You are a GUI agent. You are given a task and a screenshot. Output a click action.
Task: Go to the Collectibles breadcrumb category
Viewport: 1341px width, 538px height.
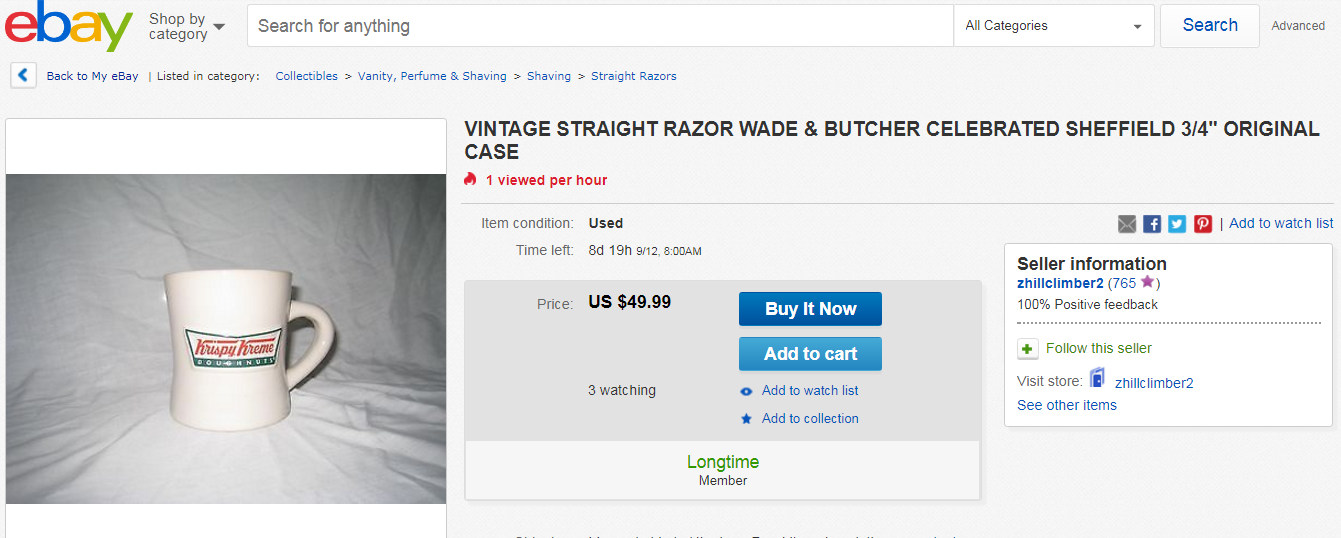[306, 76]
